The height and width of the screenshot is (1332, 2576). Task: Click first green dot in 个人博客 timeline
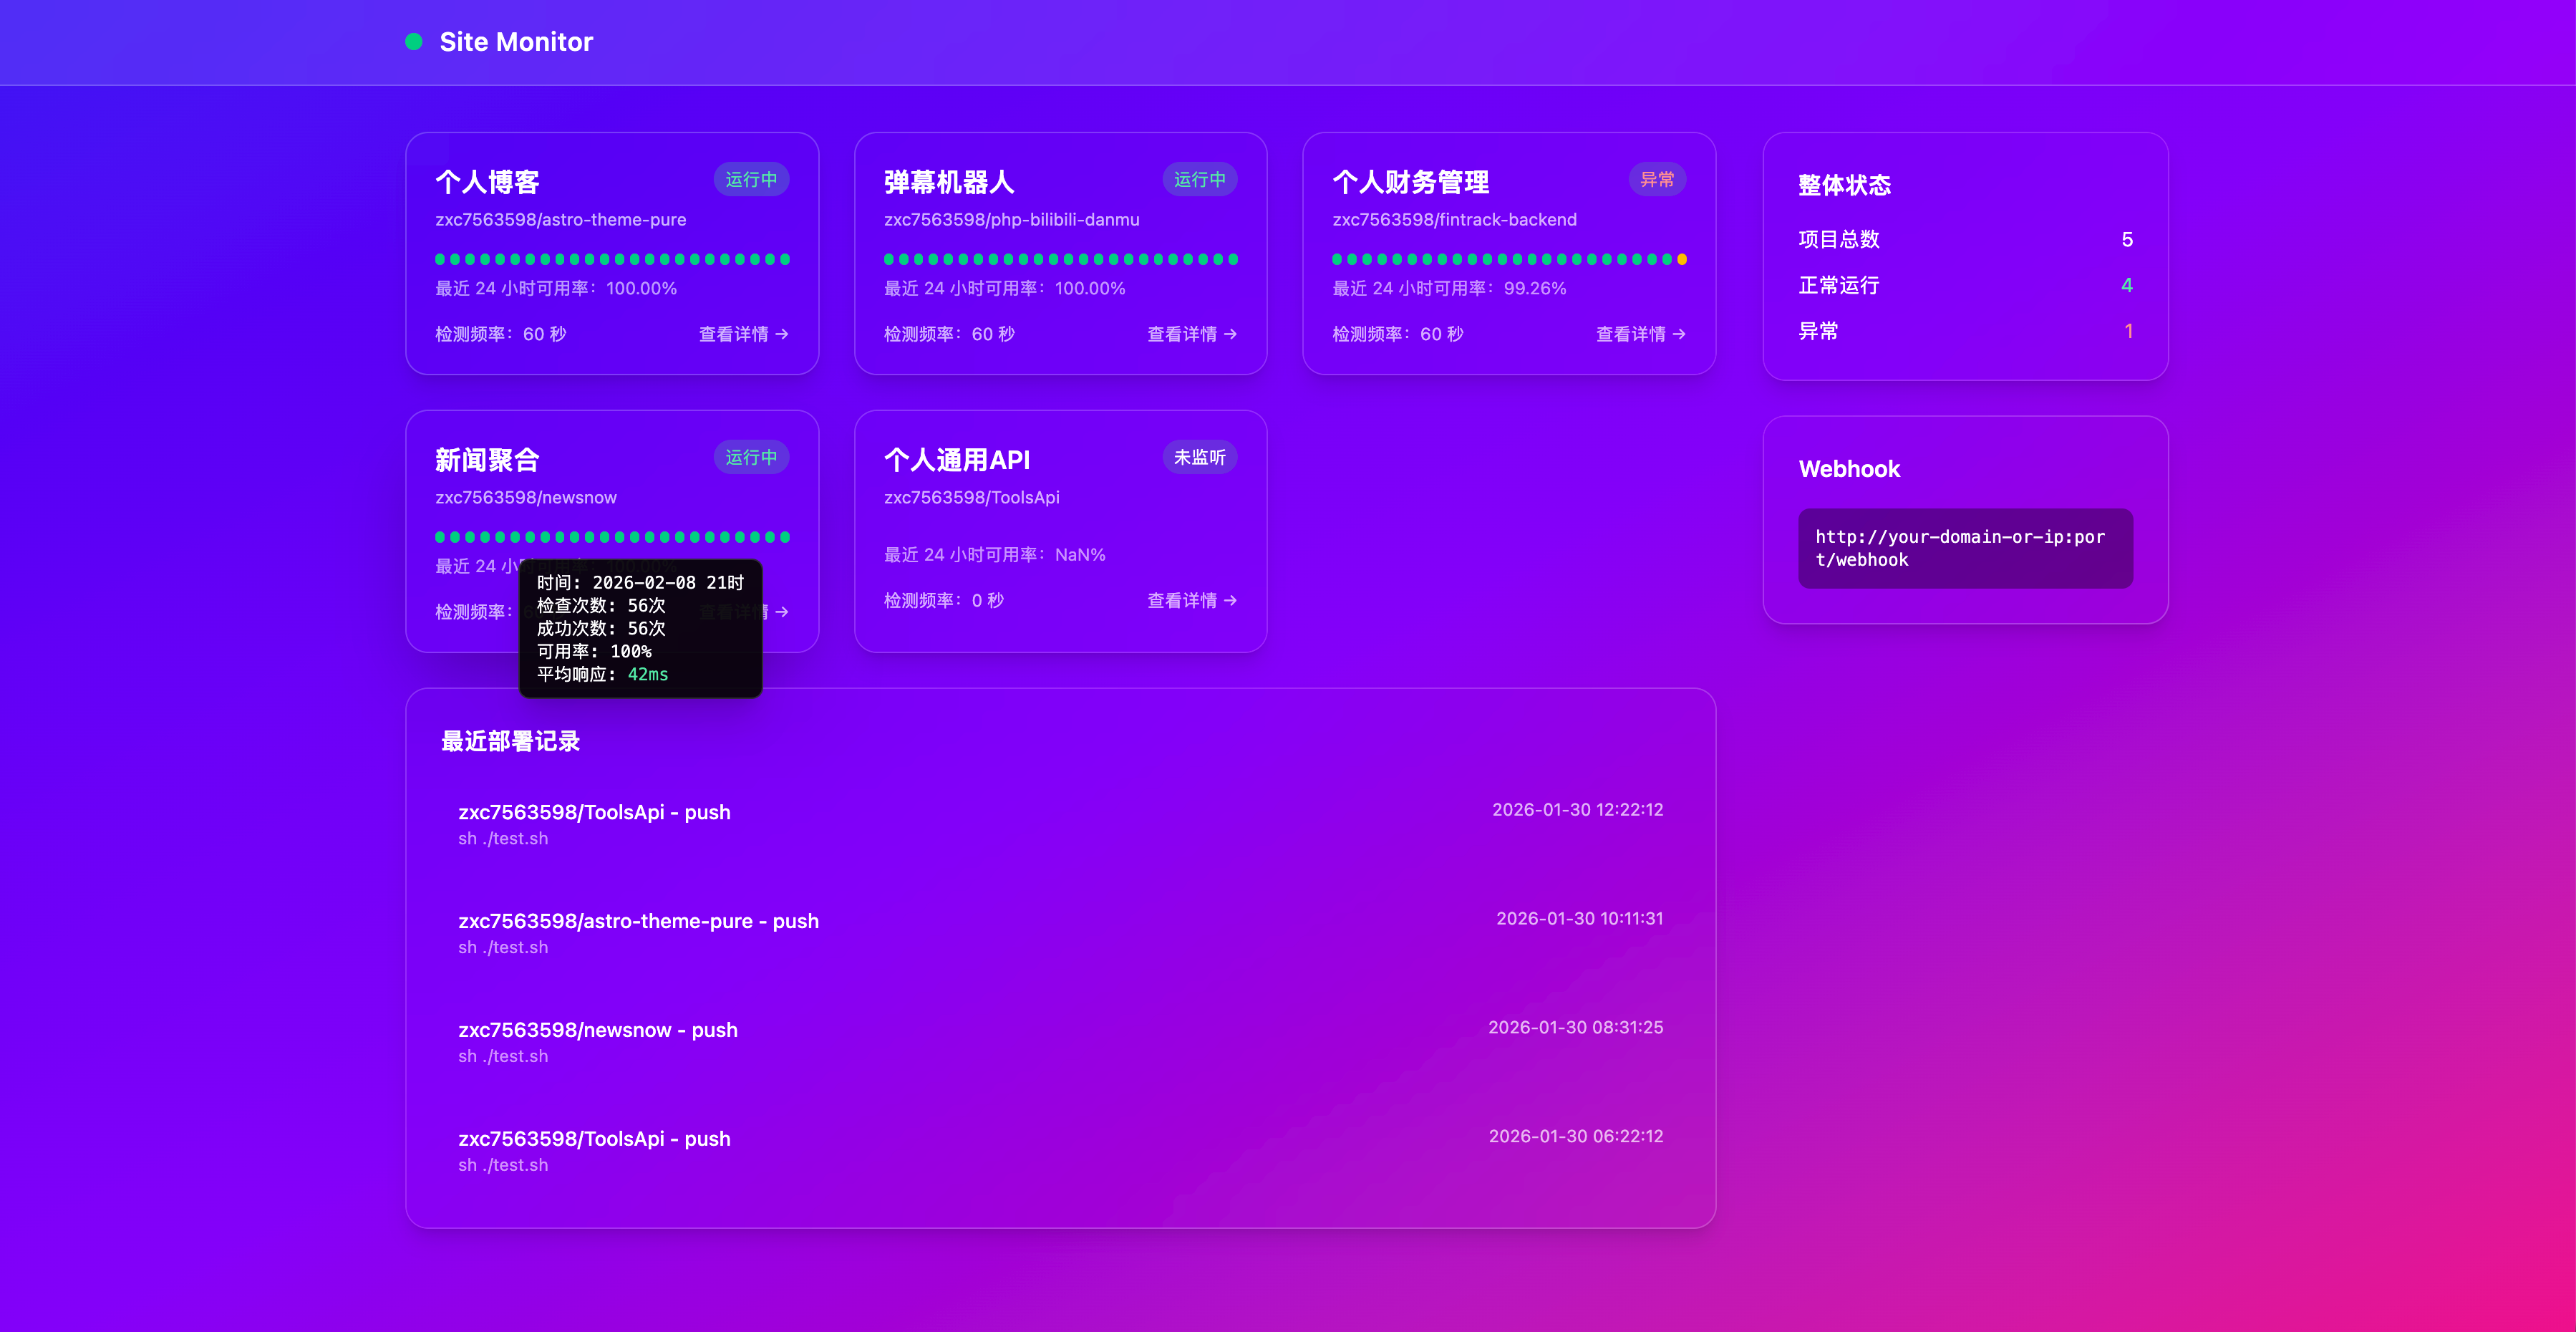pos(441,260)
